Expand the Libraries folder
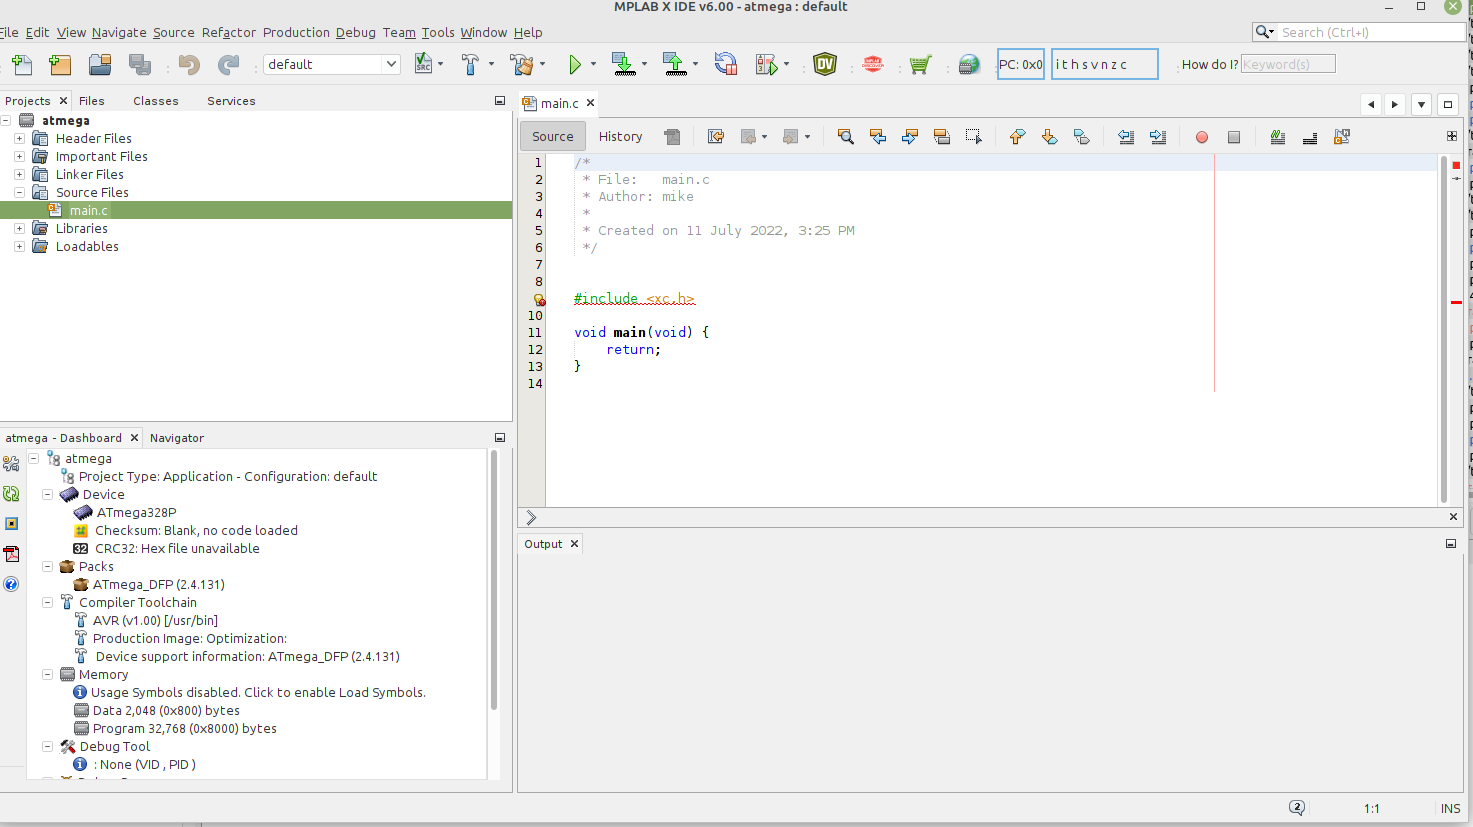Image resolution: width=1473 pixels, height=827 pixels. (19, 229)
